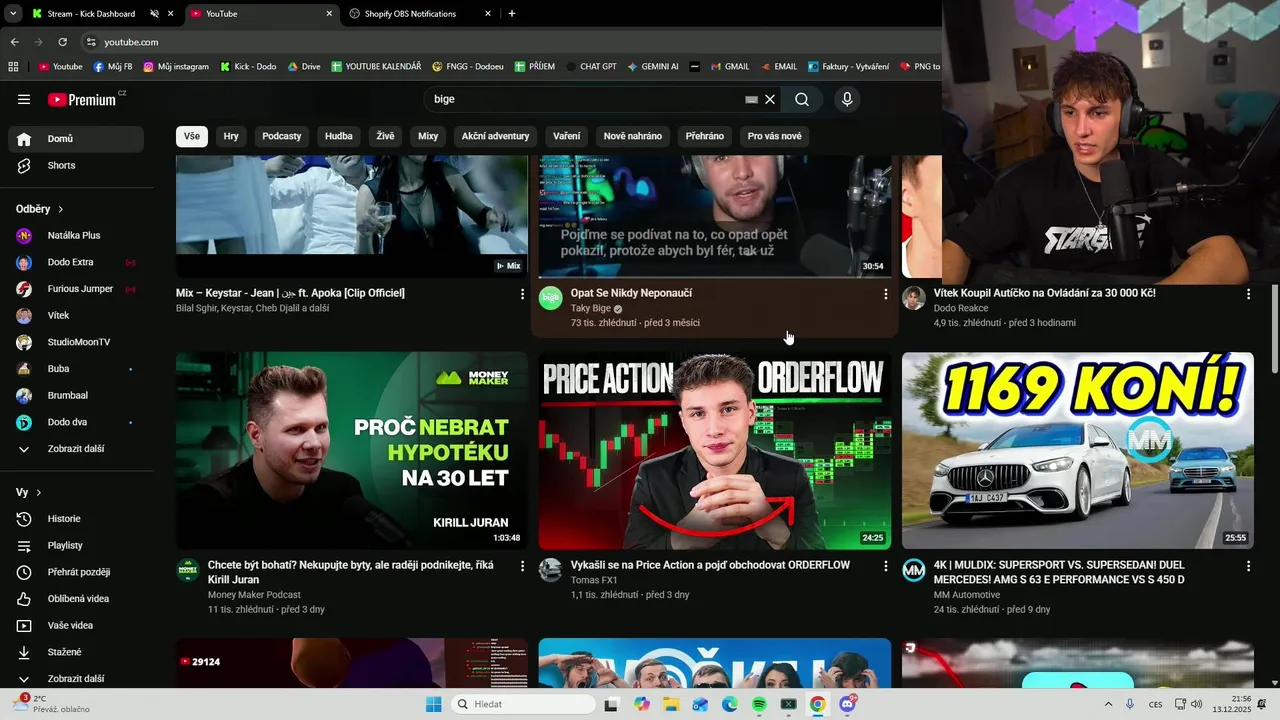Open Spotify from the taskbar

[759, 704]
